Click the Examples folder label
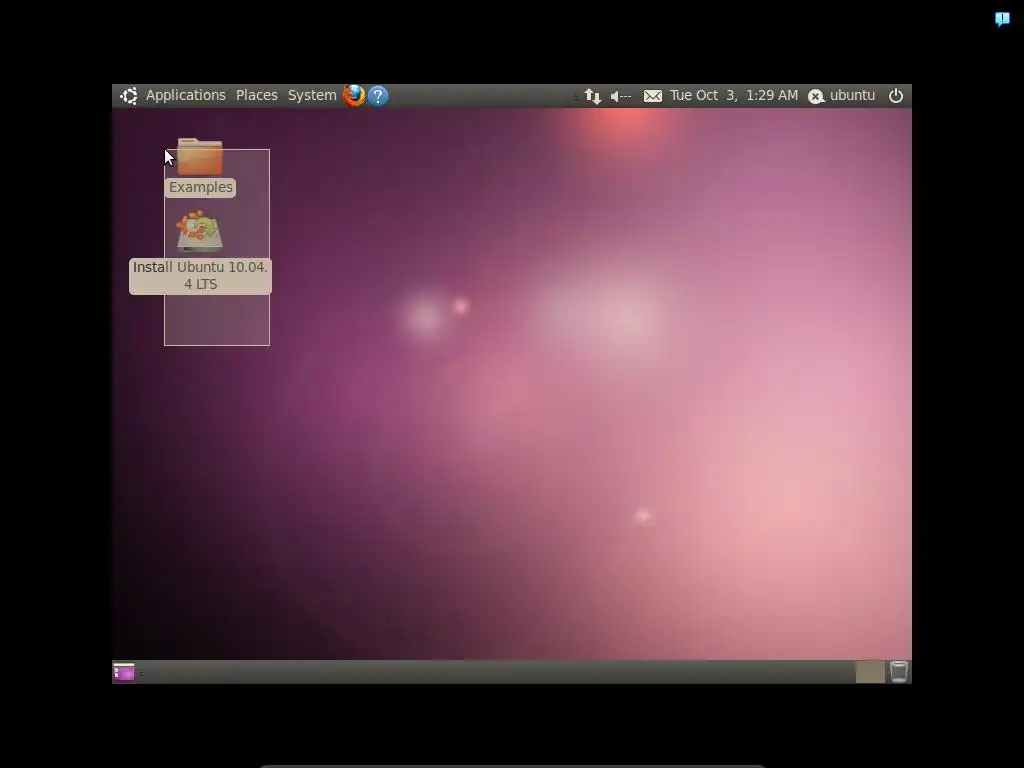 [200, 187]
